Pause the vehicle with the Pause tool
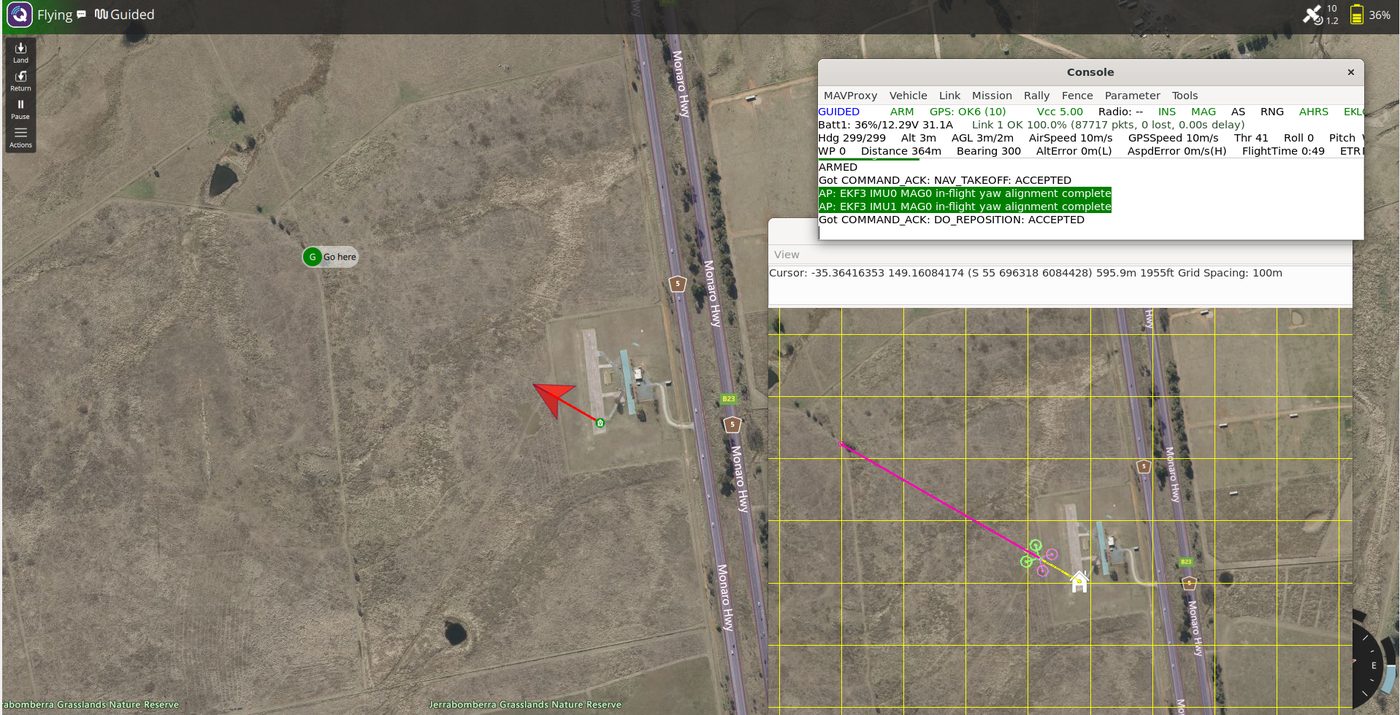The height and width of the screenshot is (715, 1400). 20,109
